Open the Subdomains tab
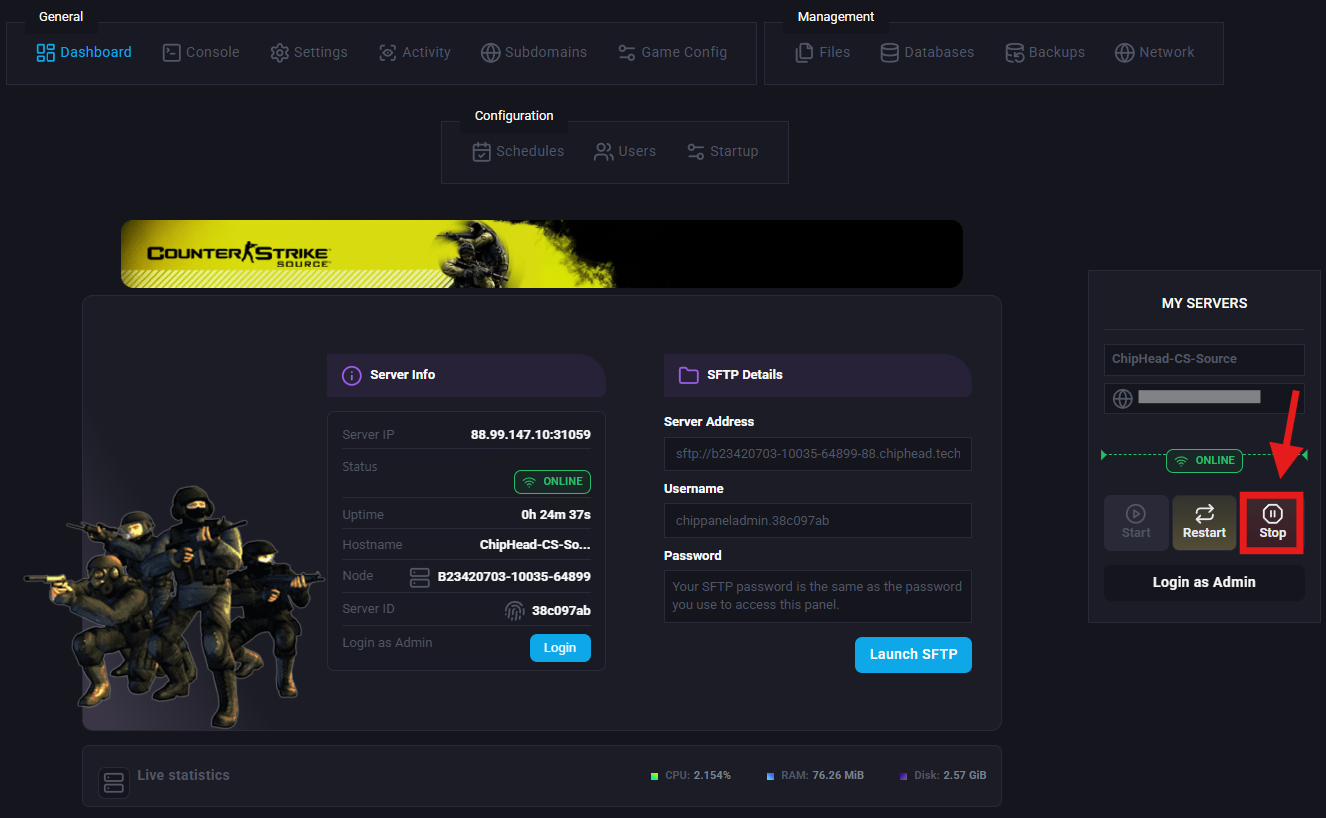 point(534,52)
